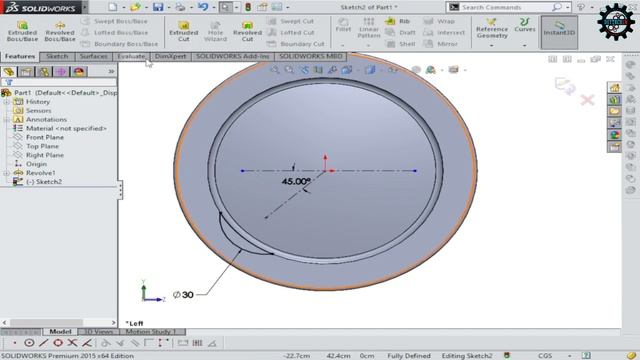Click the Undo icon
This screenshot has height=360, width=640.
[x=203, y=7]
